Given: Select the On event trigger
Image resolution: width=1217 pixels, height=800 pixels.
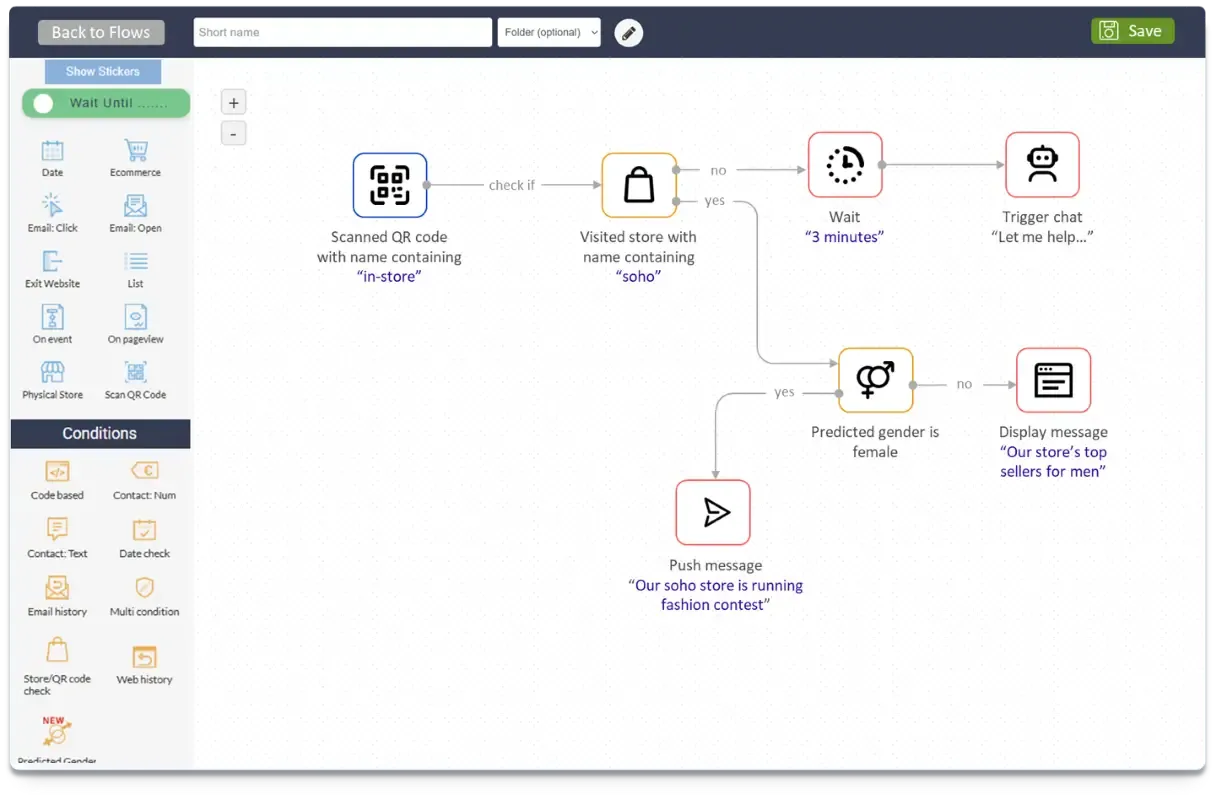Looking at the screenshot, I should pyautogui.click(x=53, y=317).
